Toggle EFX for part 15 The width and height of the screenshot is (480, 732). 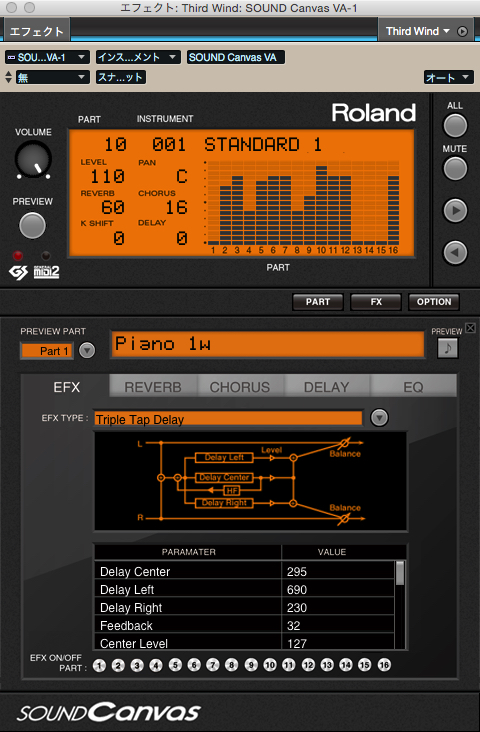(x=365, y=665)
